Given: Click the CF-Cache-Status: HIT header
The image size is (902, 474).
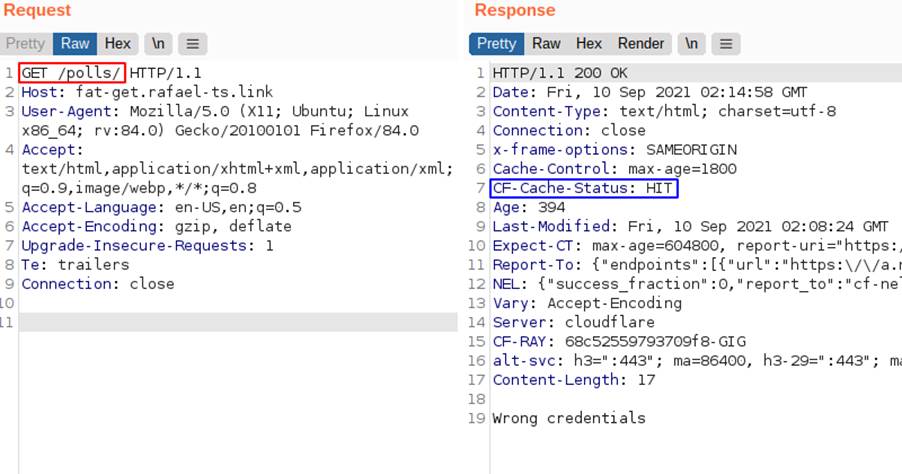Looking at the screenshot, I should (583, 188).
